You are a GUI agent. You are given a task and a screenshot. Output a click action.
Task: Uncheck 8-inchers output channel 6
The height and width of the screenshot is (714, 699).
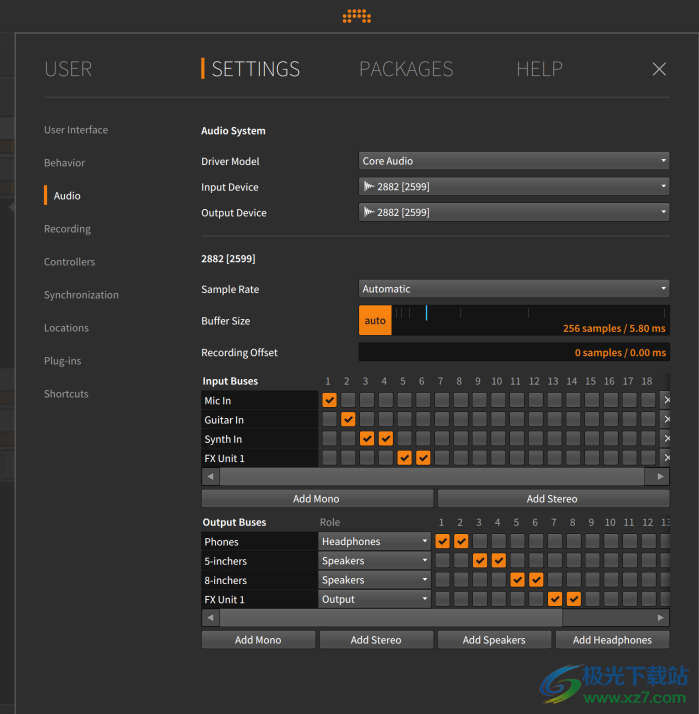536,580
